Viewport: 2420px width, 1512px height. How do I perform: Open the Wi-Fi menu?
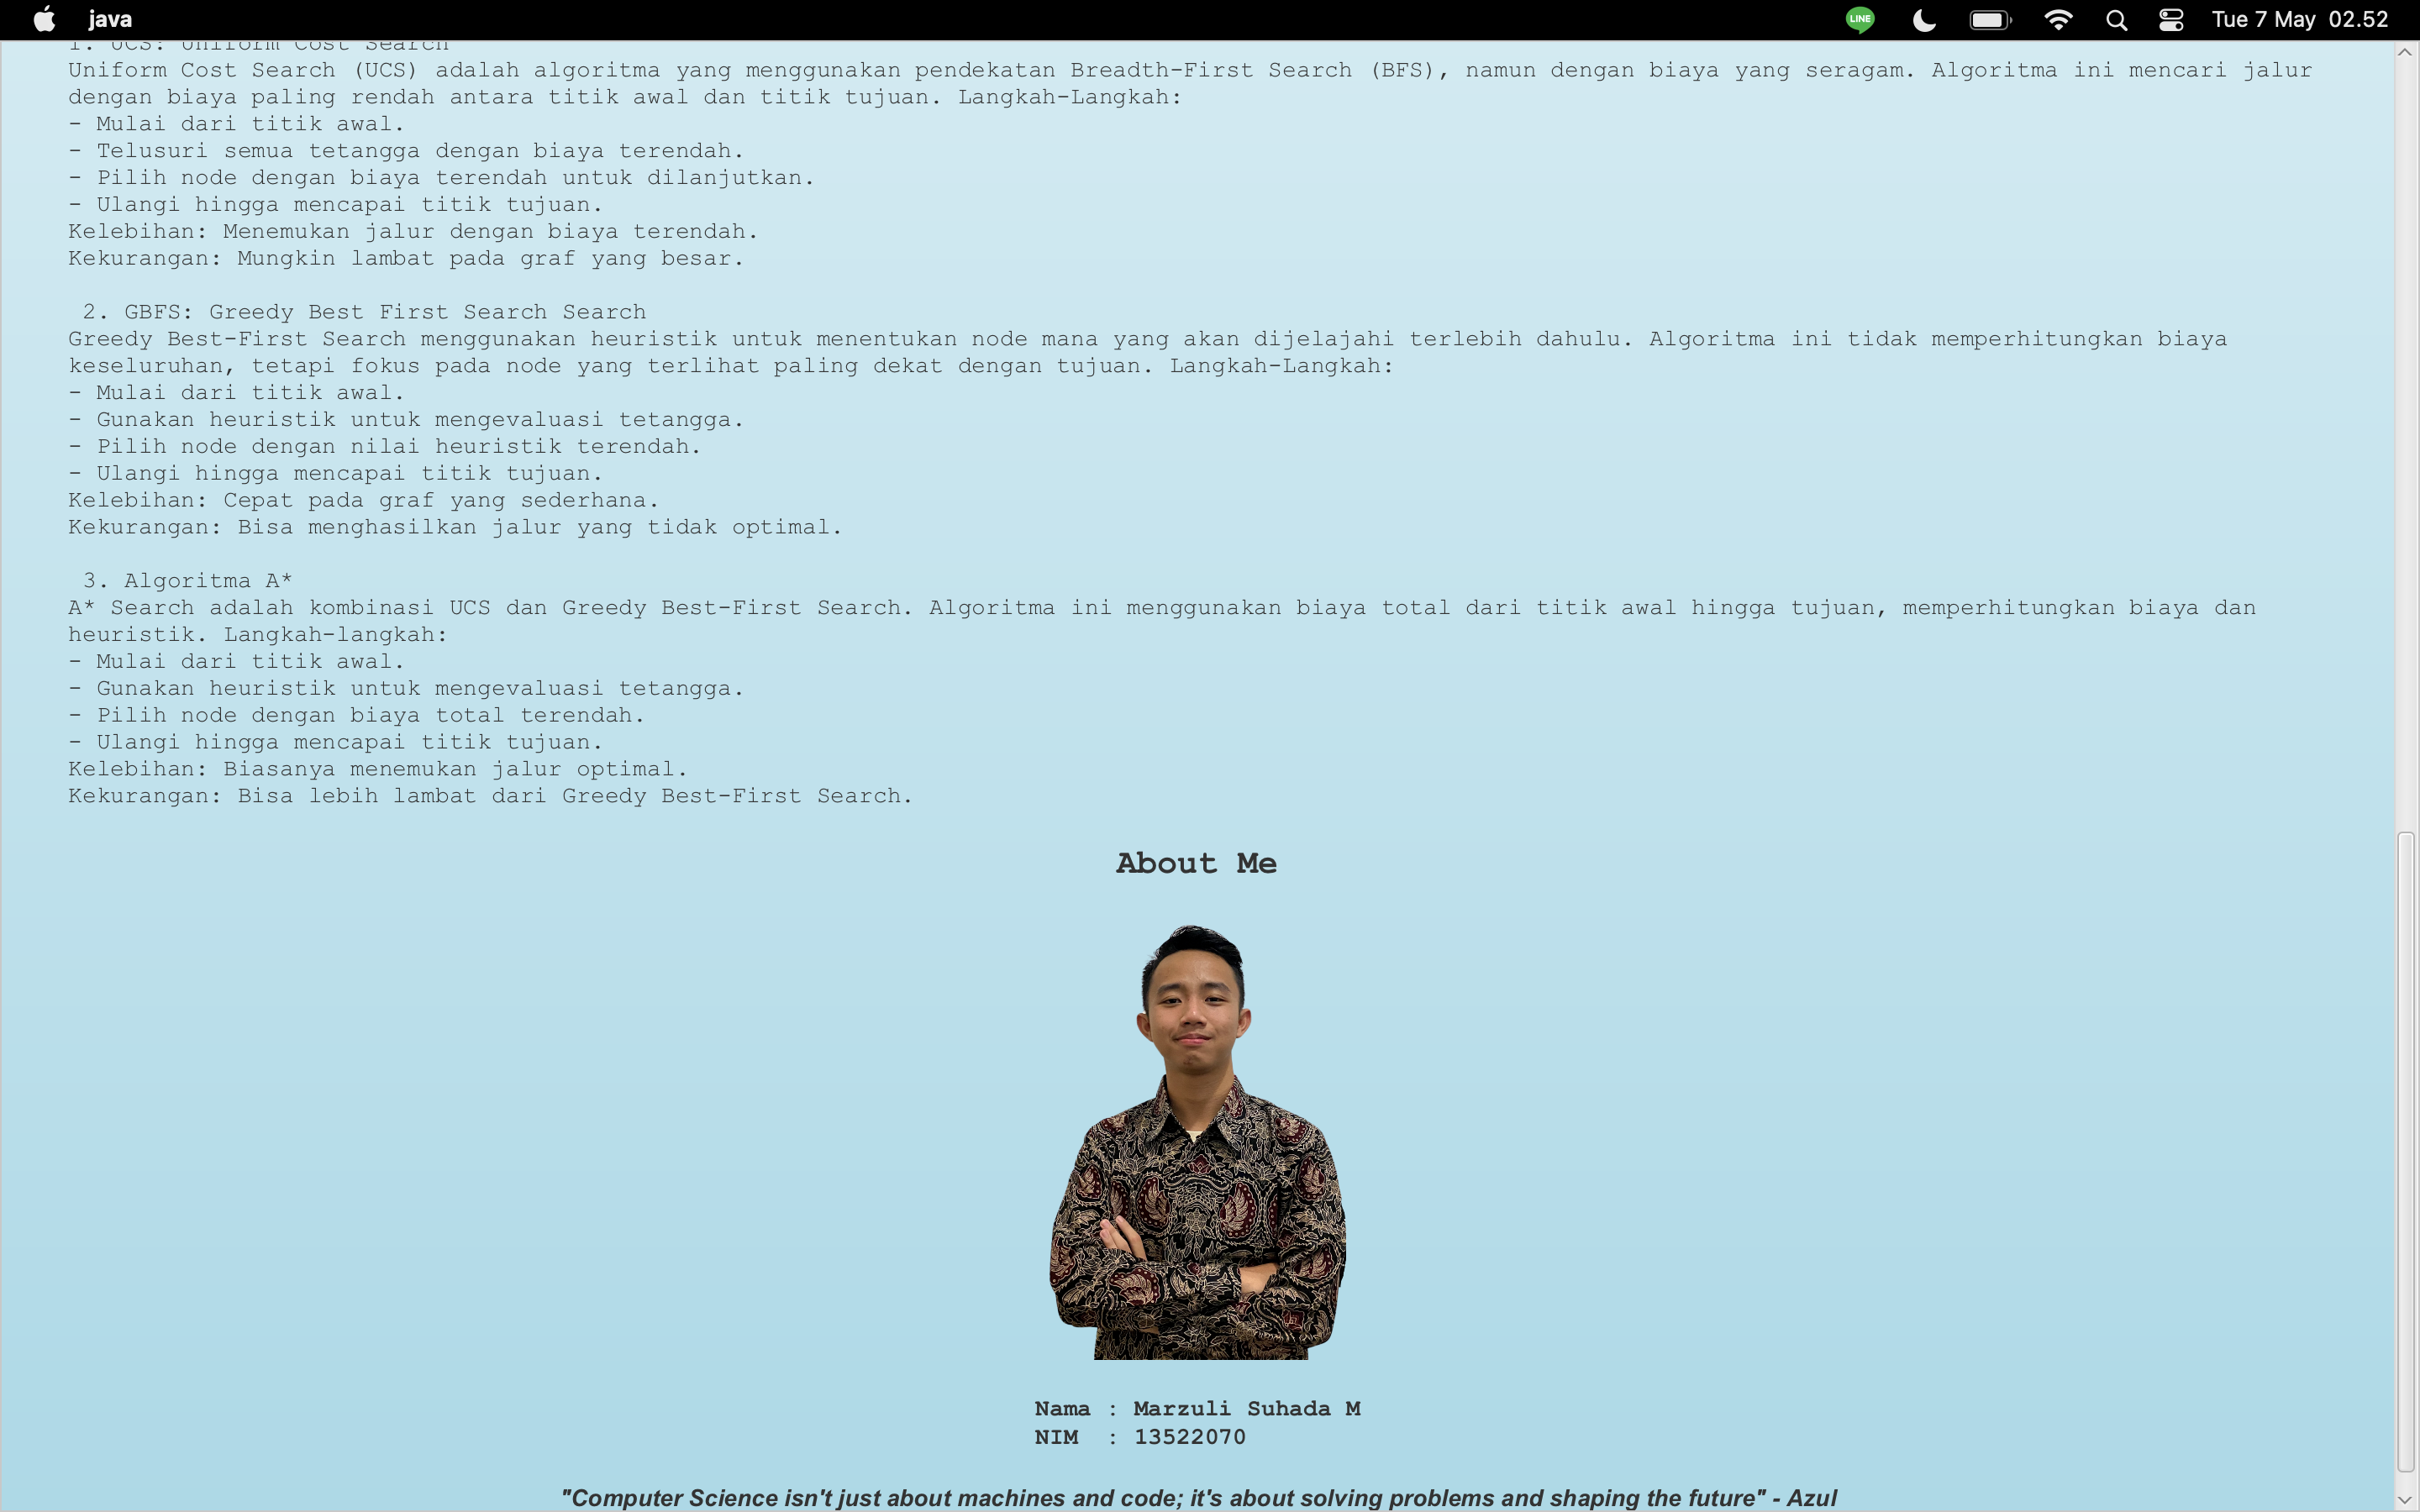coord(2057,19)
